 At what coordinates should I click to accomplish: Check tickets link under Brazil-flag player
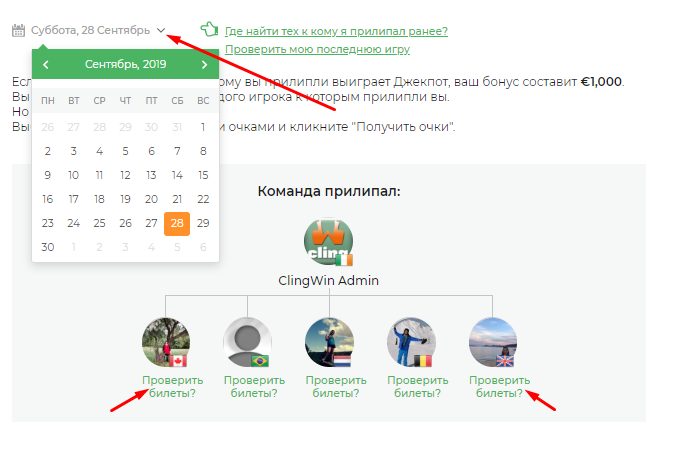point(254,387)
